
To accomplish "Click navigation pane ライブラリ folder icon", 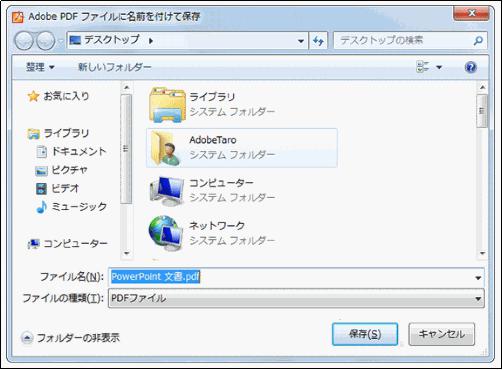I will click(x=34, y=134).
